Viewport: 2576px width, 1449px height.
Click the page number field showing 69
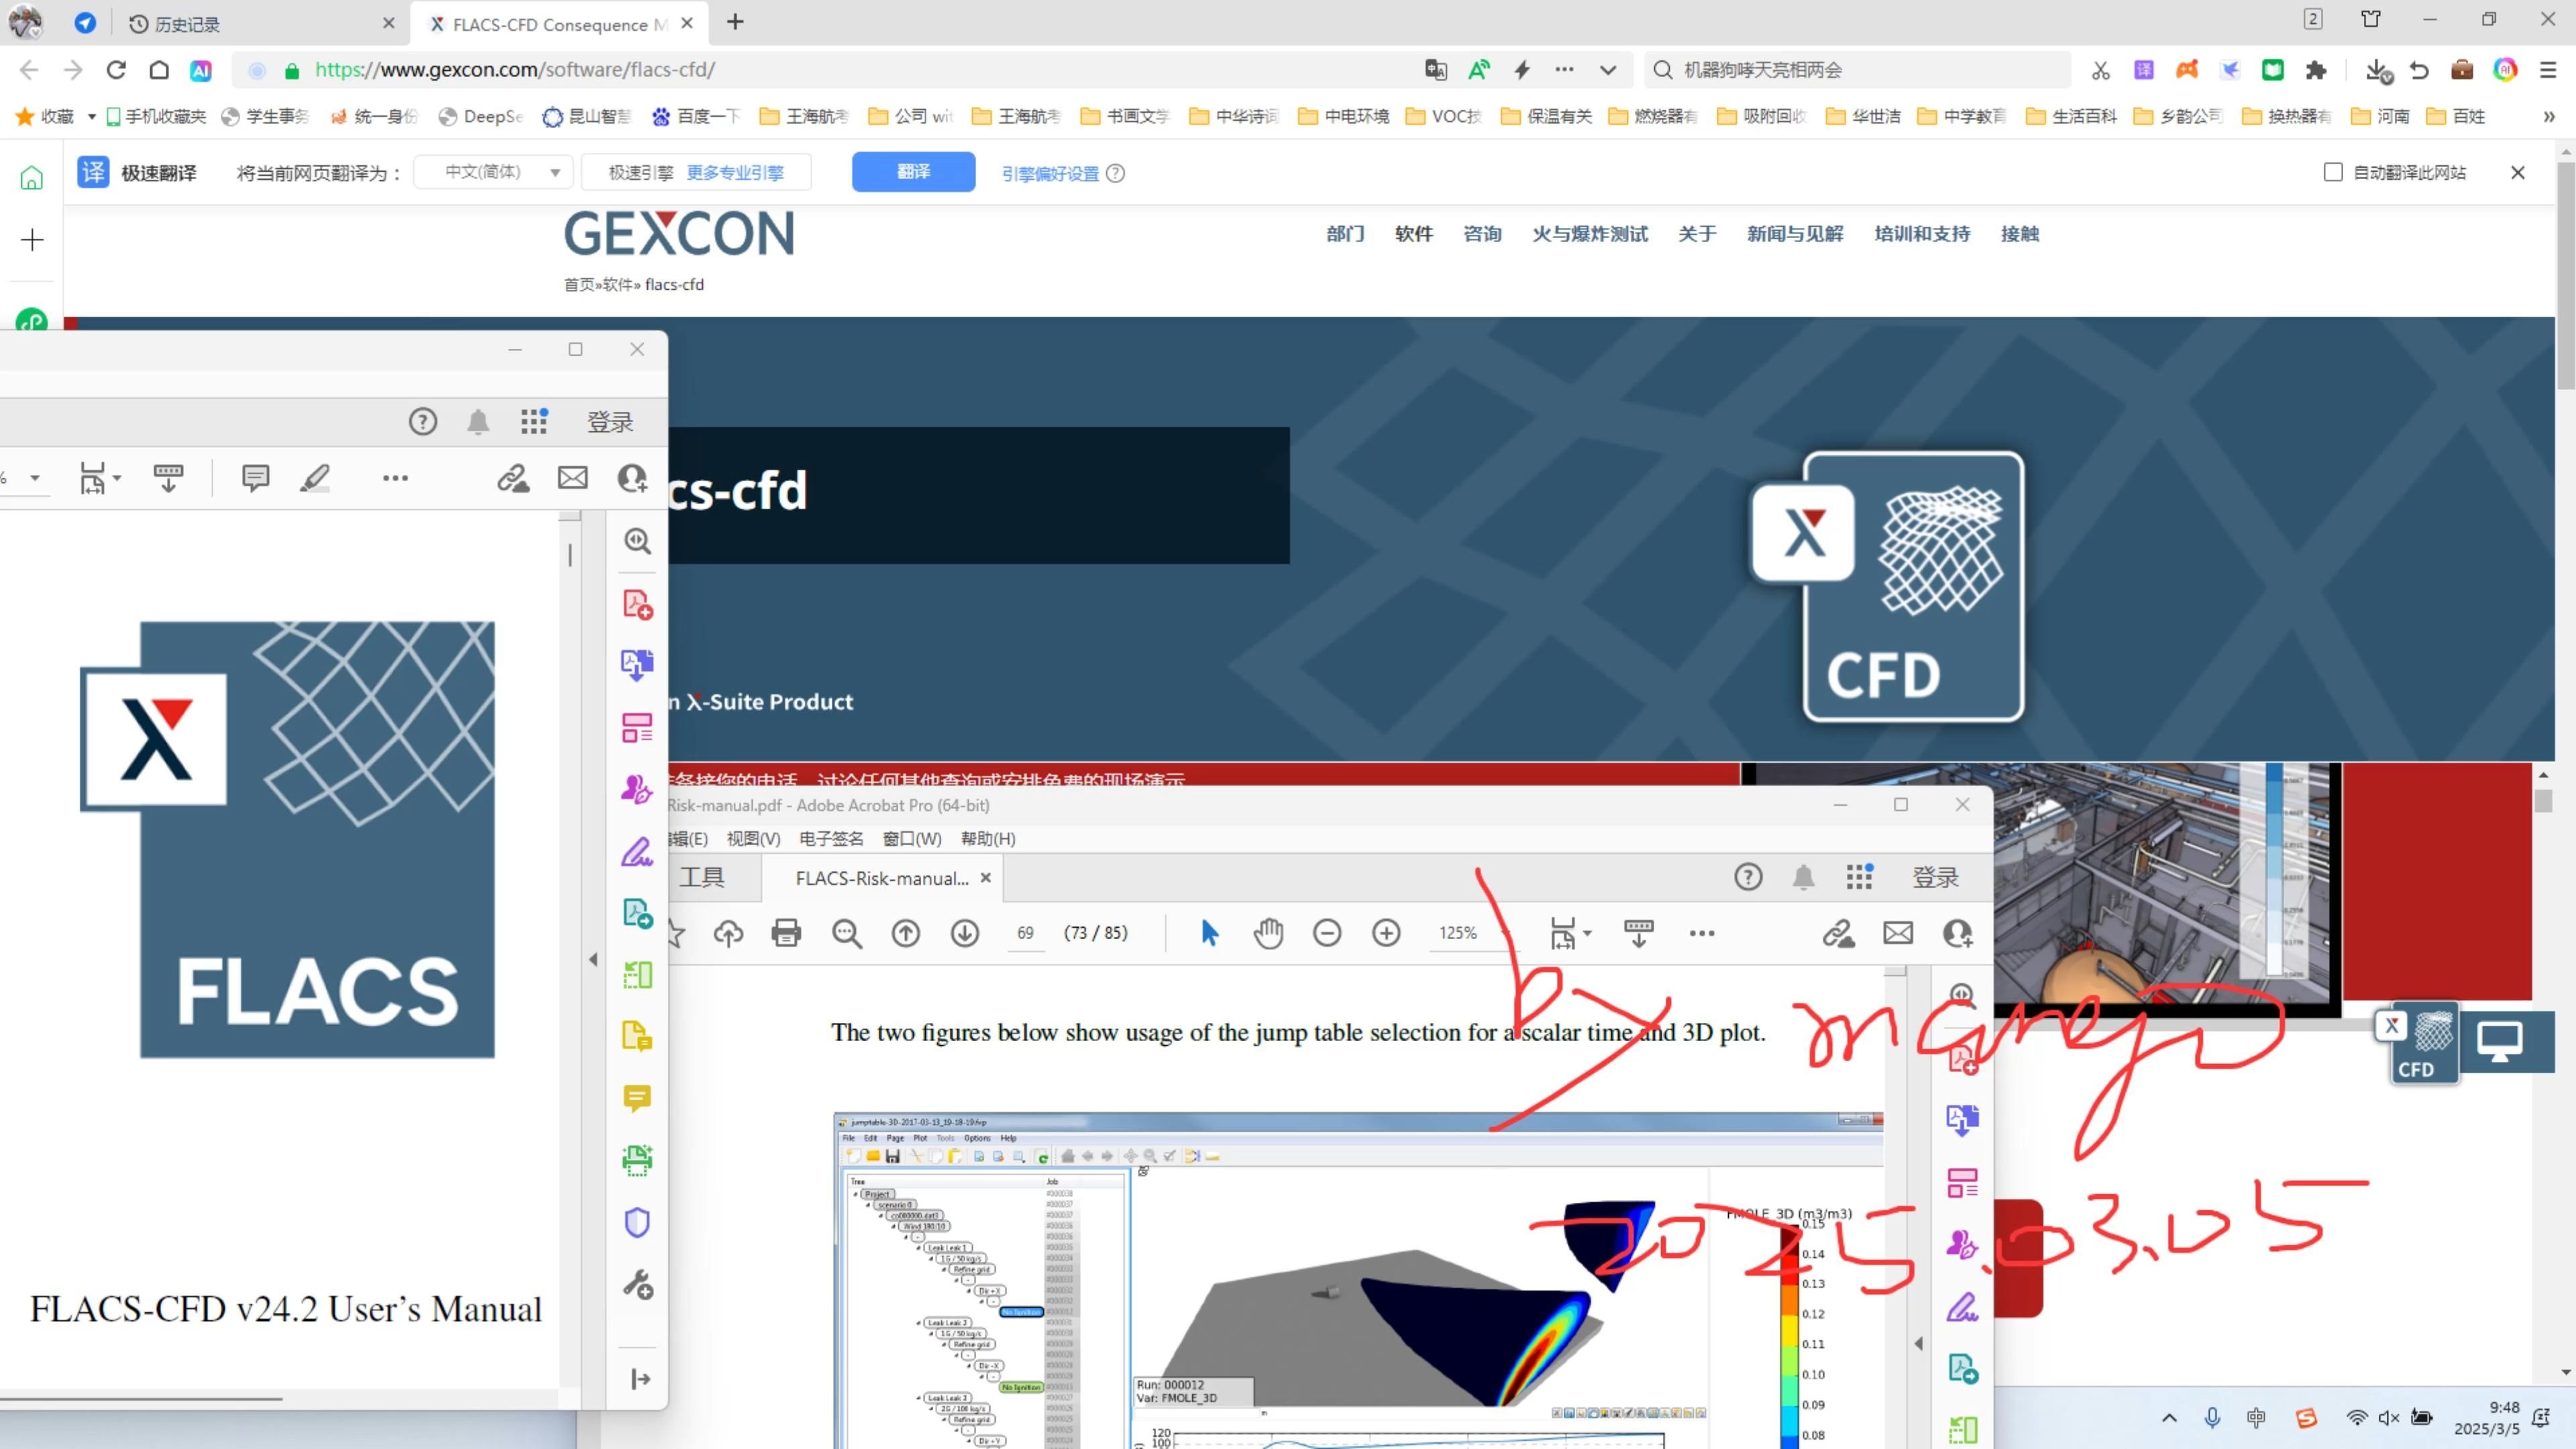(x=1025, y=932)
